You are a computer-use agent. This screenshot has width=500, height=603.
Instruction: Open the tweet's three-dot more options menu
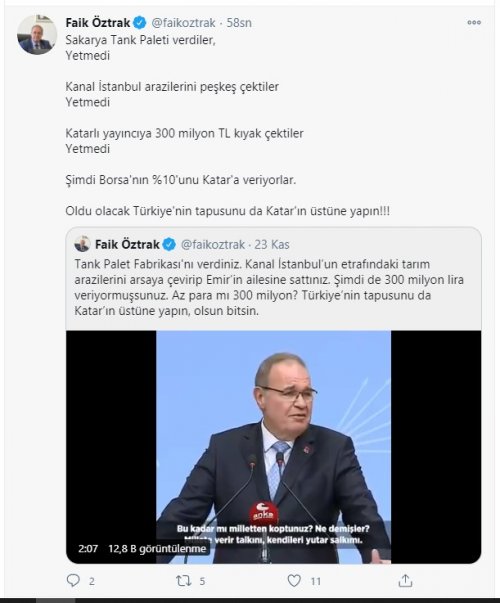coord(474,23)
